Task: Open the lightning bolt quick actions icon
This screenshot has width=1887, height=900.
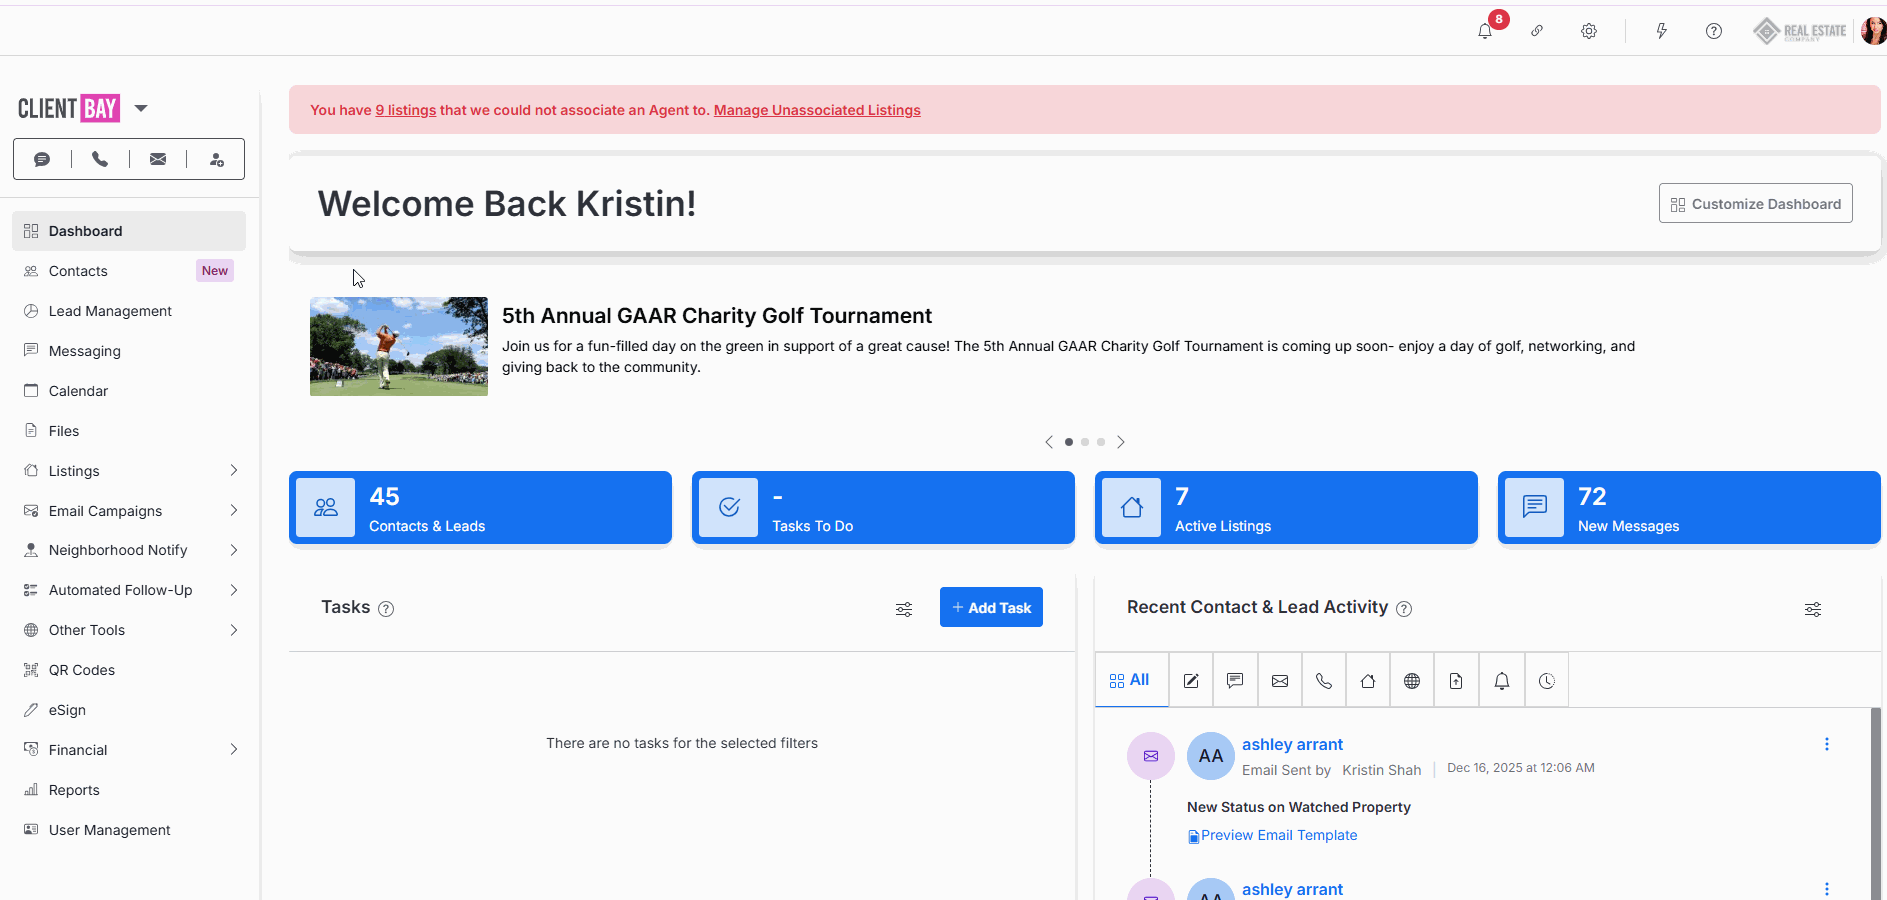Action: pos(1661,31)
